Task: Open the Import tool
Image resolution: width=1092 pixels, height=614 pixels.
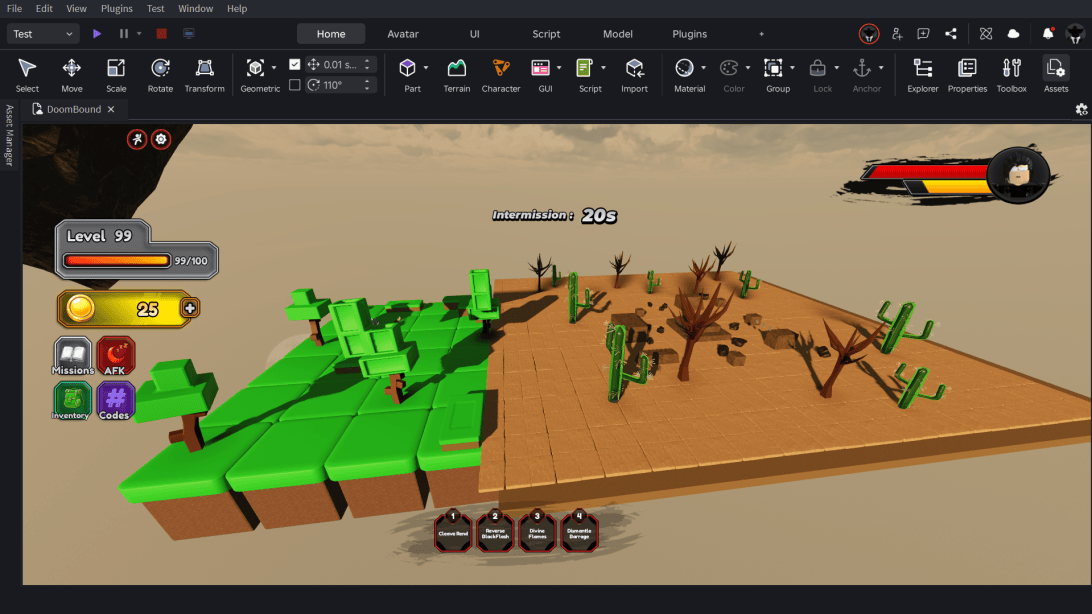Action: (634, 74)
